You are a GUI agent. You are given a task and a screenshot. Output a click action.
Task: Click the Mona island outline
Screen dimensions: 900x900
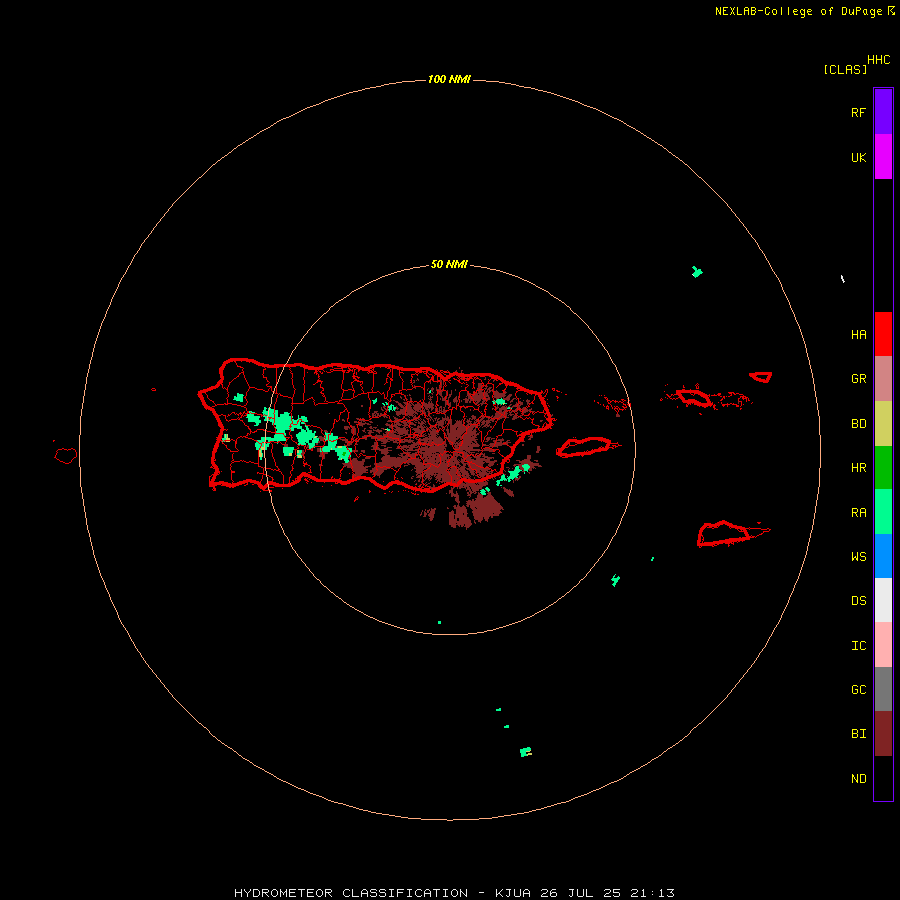65,456
